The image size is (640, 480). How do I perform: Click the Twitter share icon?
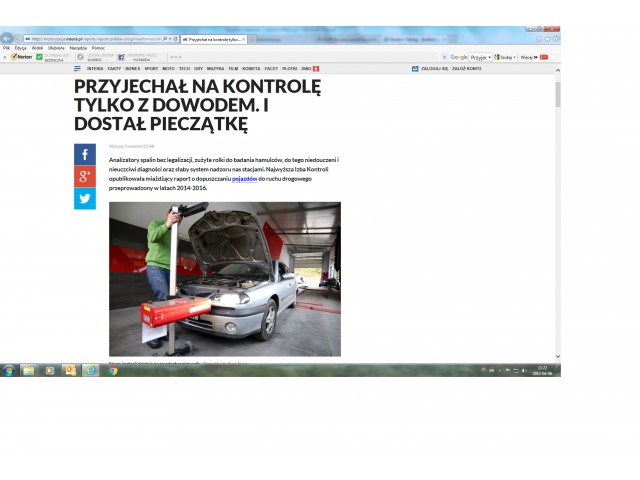[x=84, y=199]
